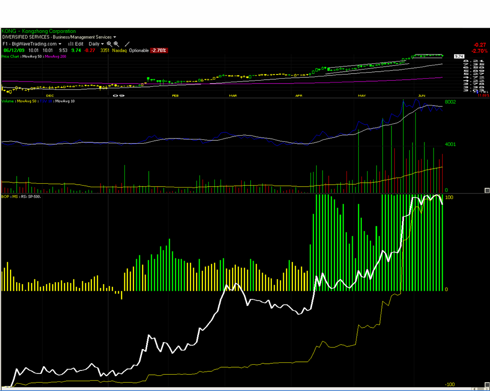Click the Volume legend label

8,101
